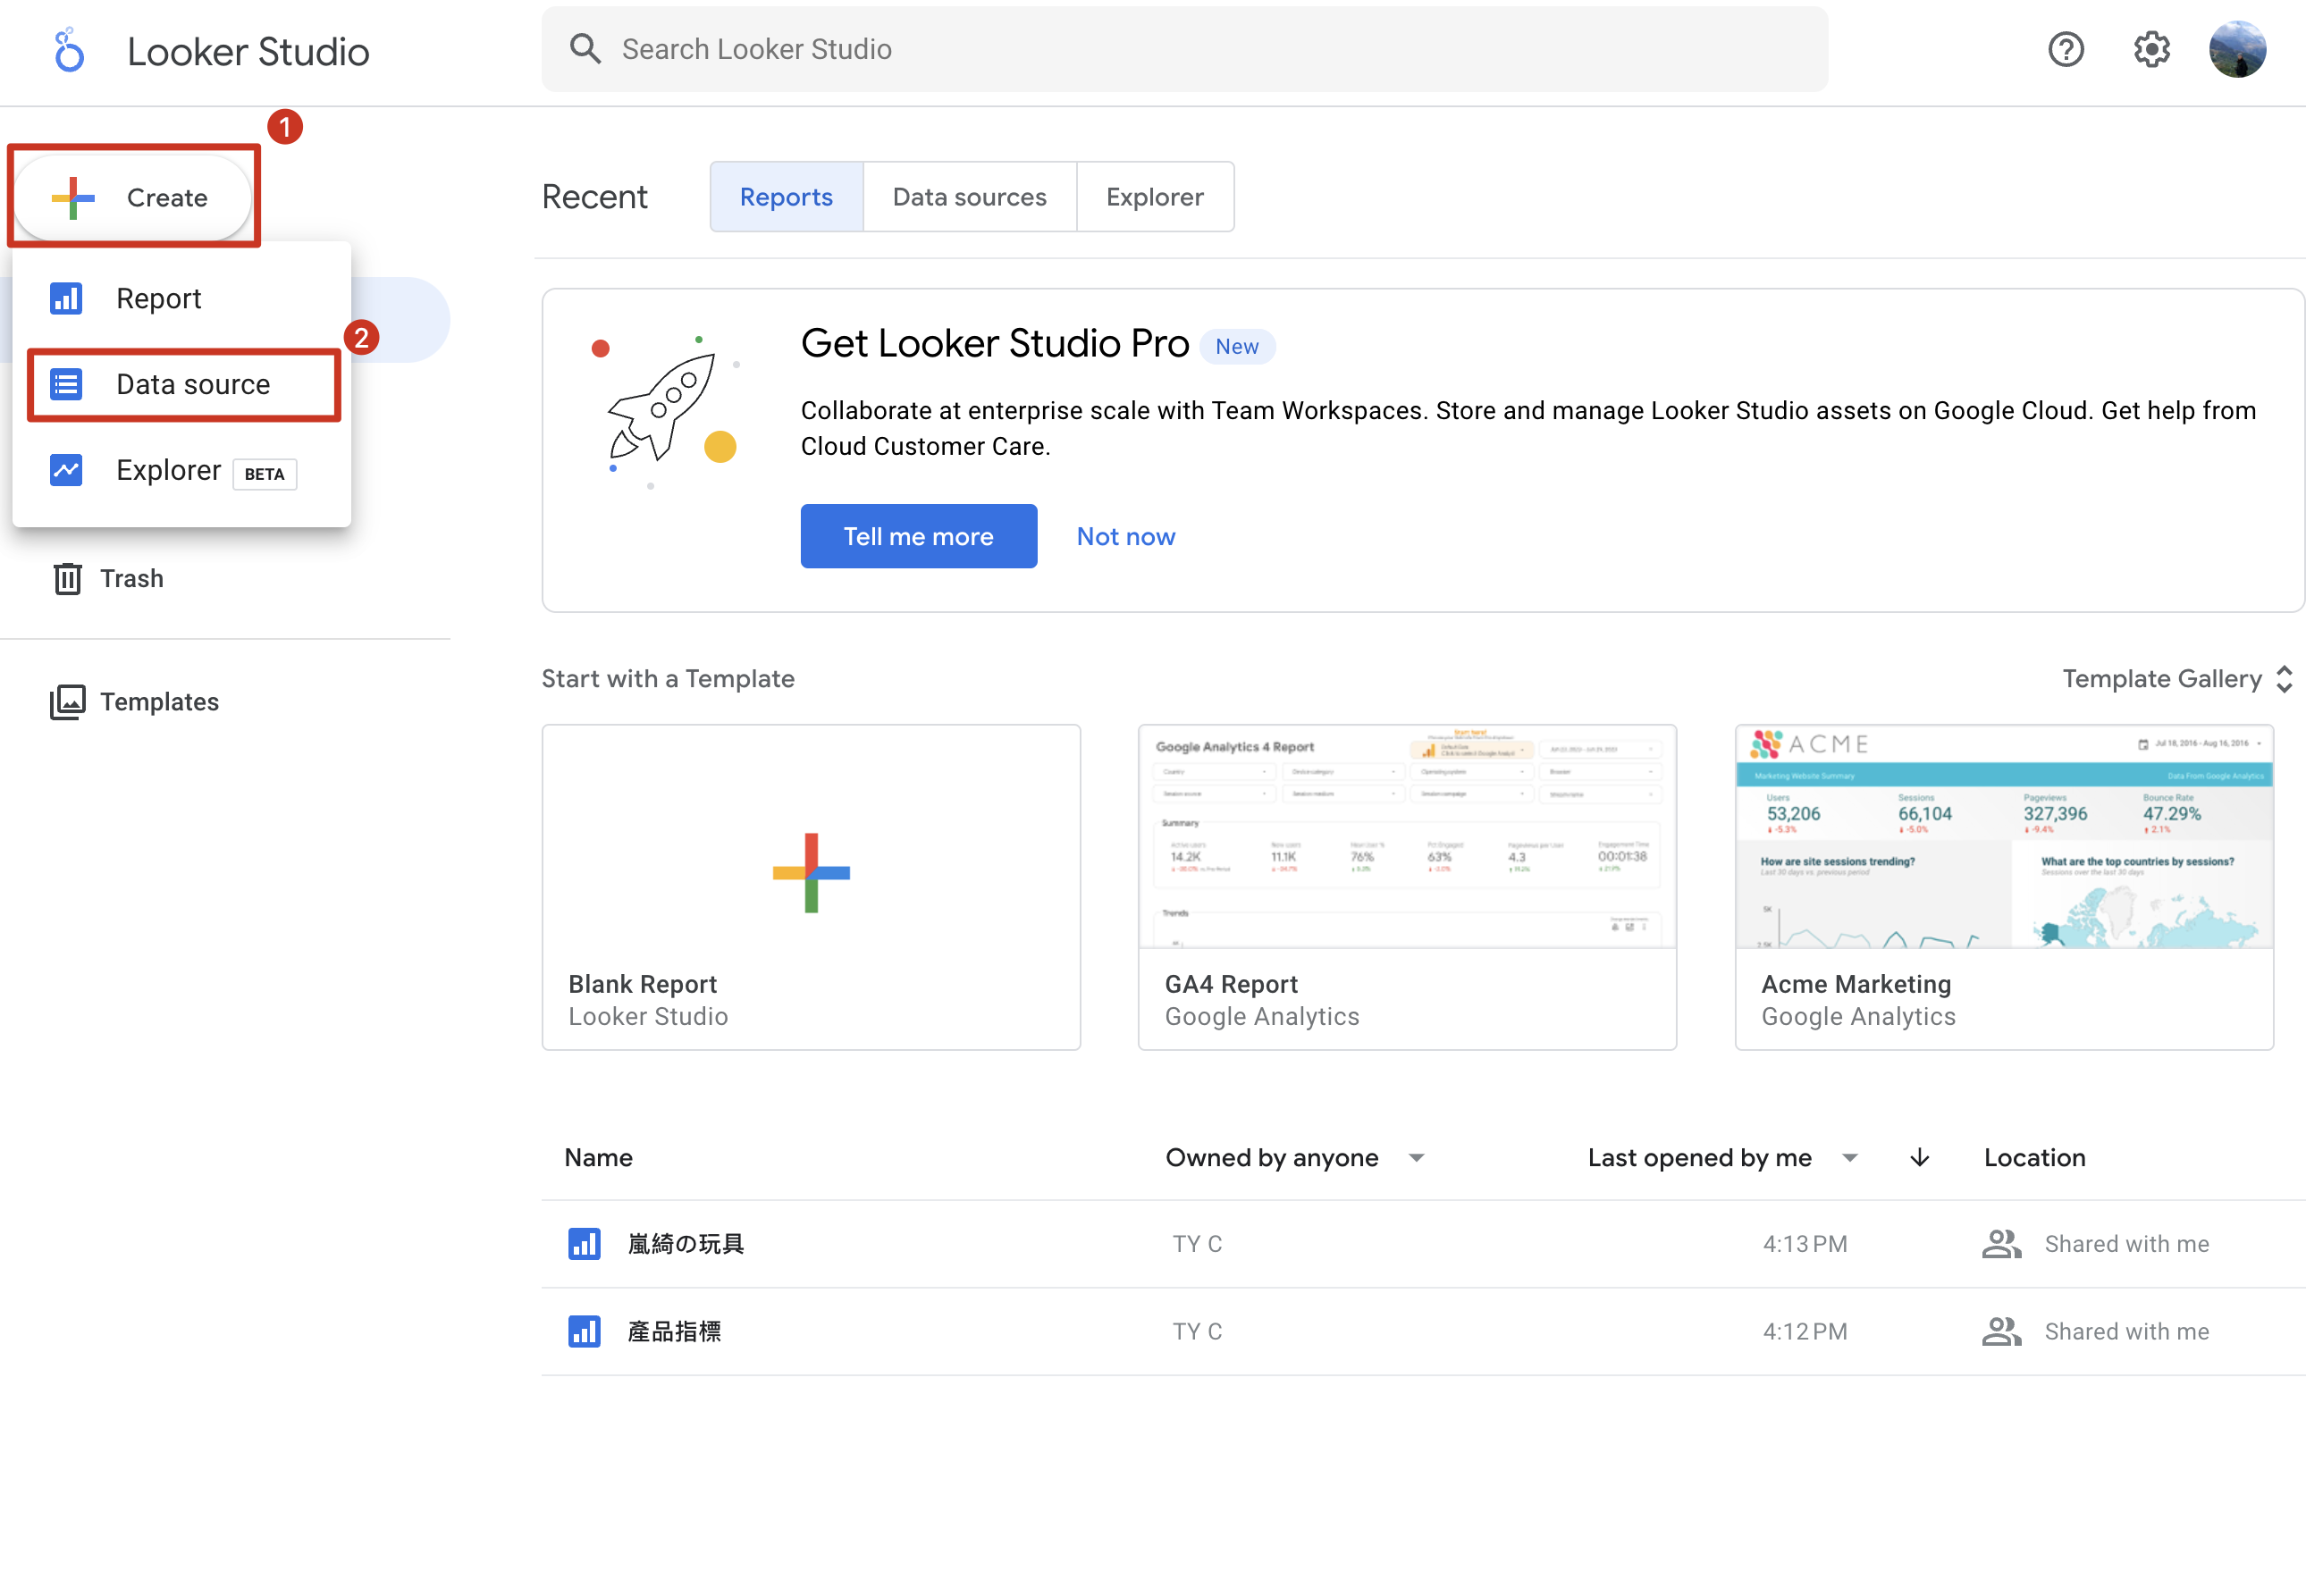Click the report icon beside 產品指標
This screenshot has width=2306, height=1596.
pos(584,1331)
